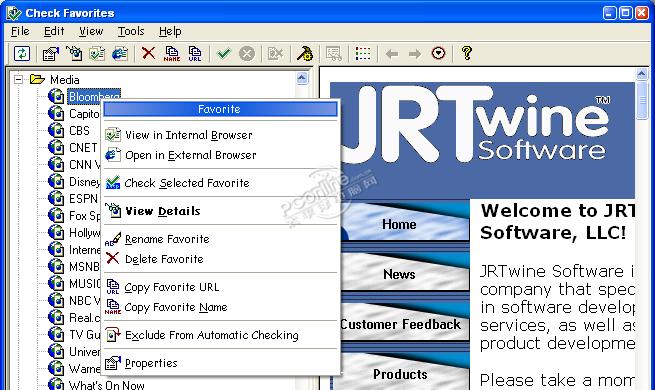This screenshot has width=655, height=390.
Task: Click the back arrow toolbar icon
Action: coord(391,53)
